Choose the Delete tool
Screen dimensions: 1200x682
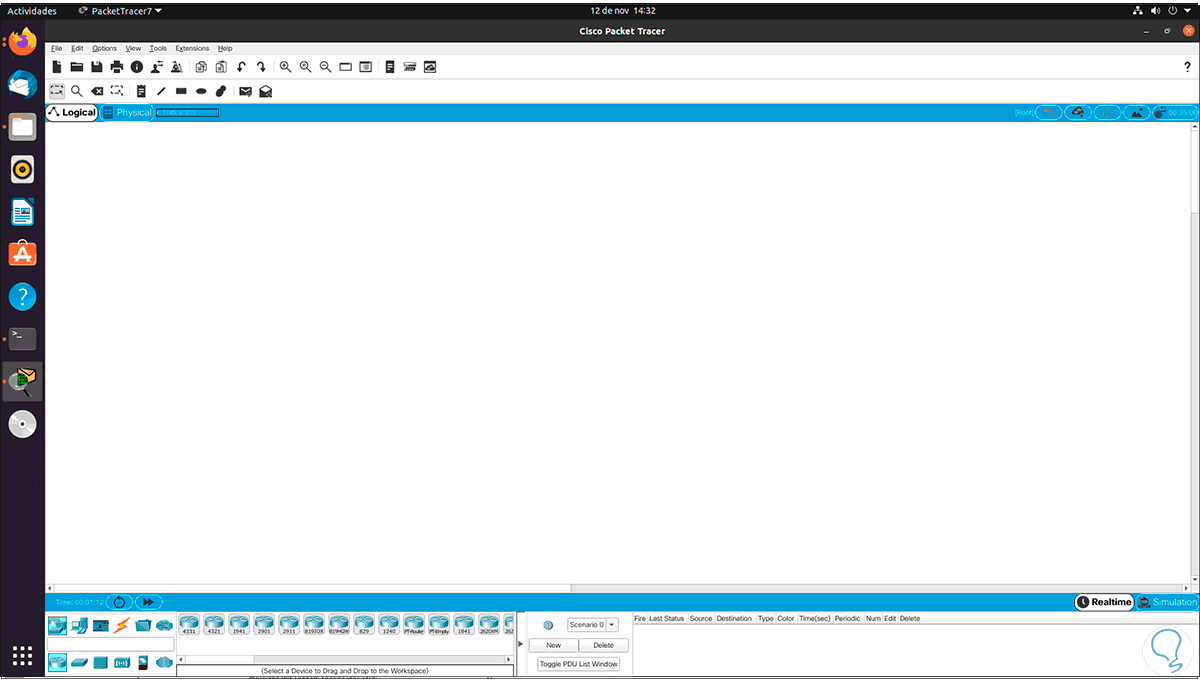point(97,91)
